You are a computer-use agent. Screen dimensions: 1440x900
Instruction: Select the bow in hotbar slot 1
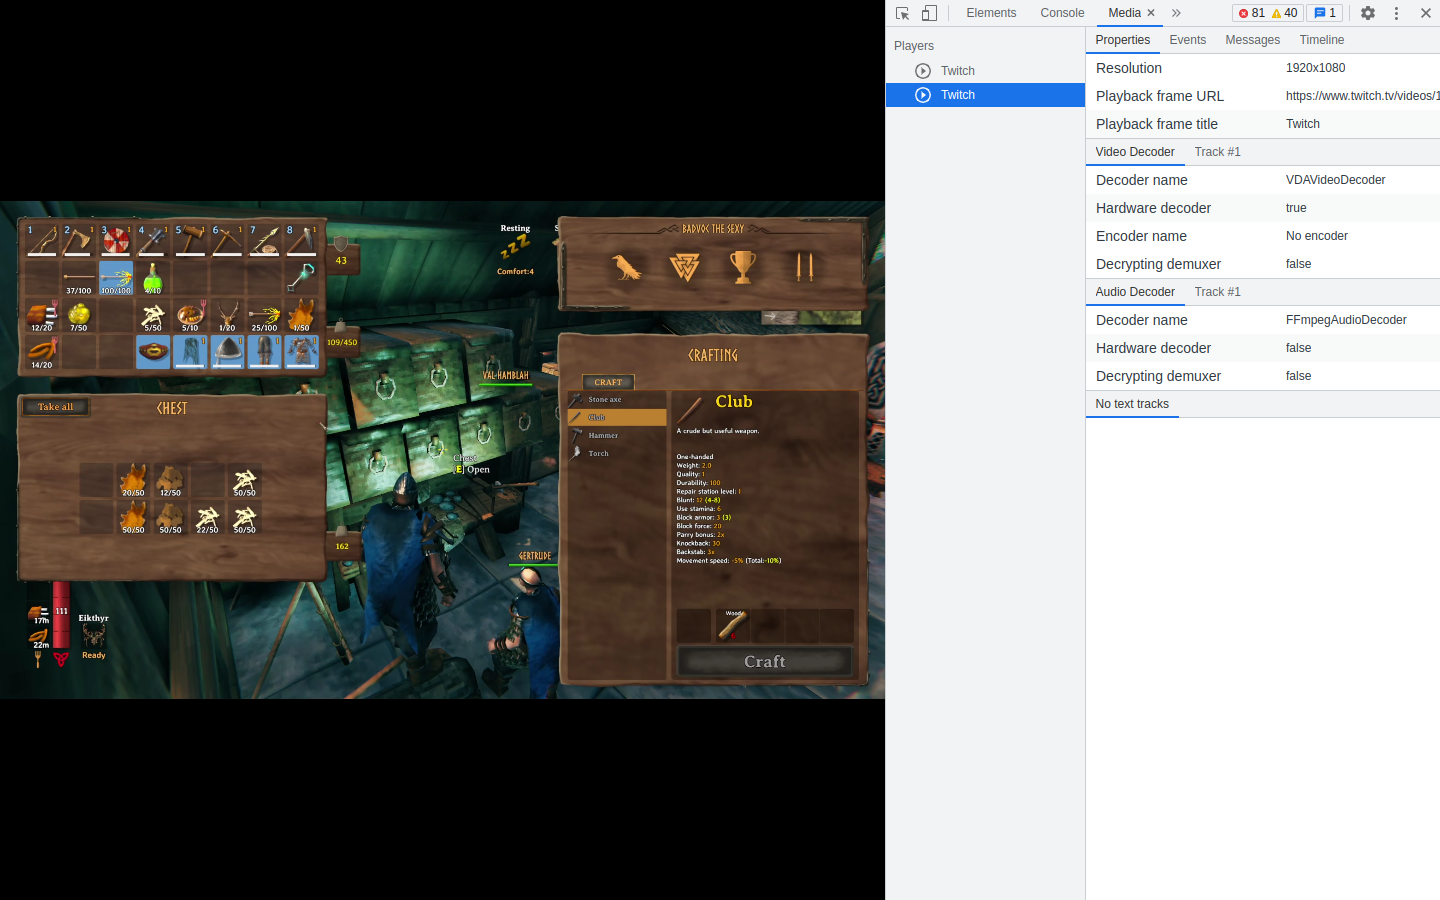click(x=41, y=240)
